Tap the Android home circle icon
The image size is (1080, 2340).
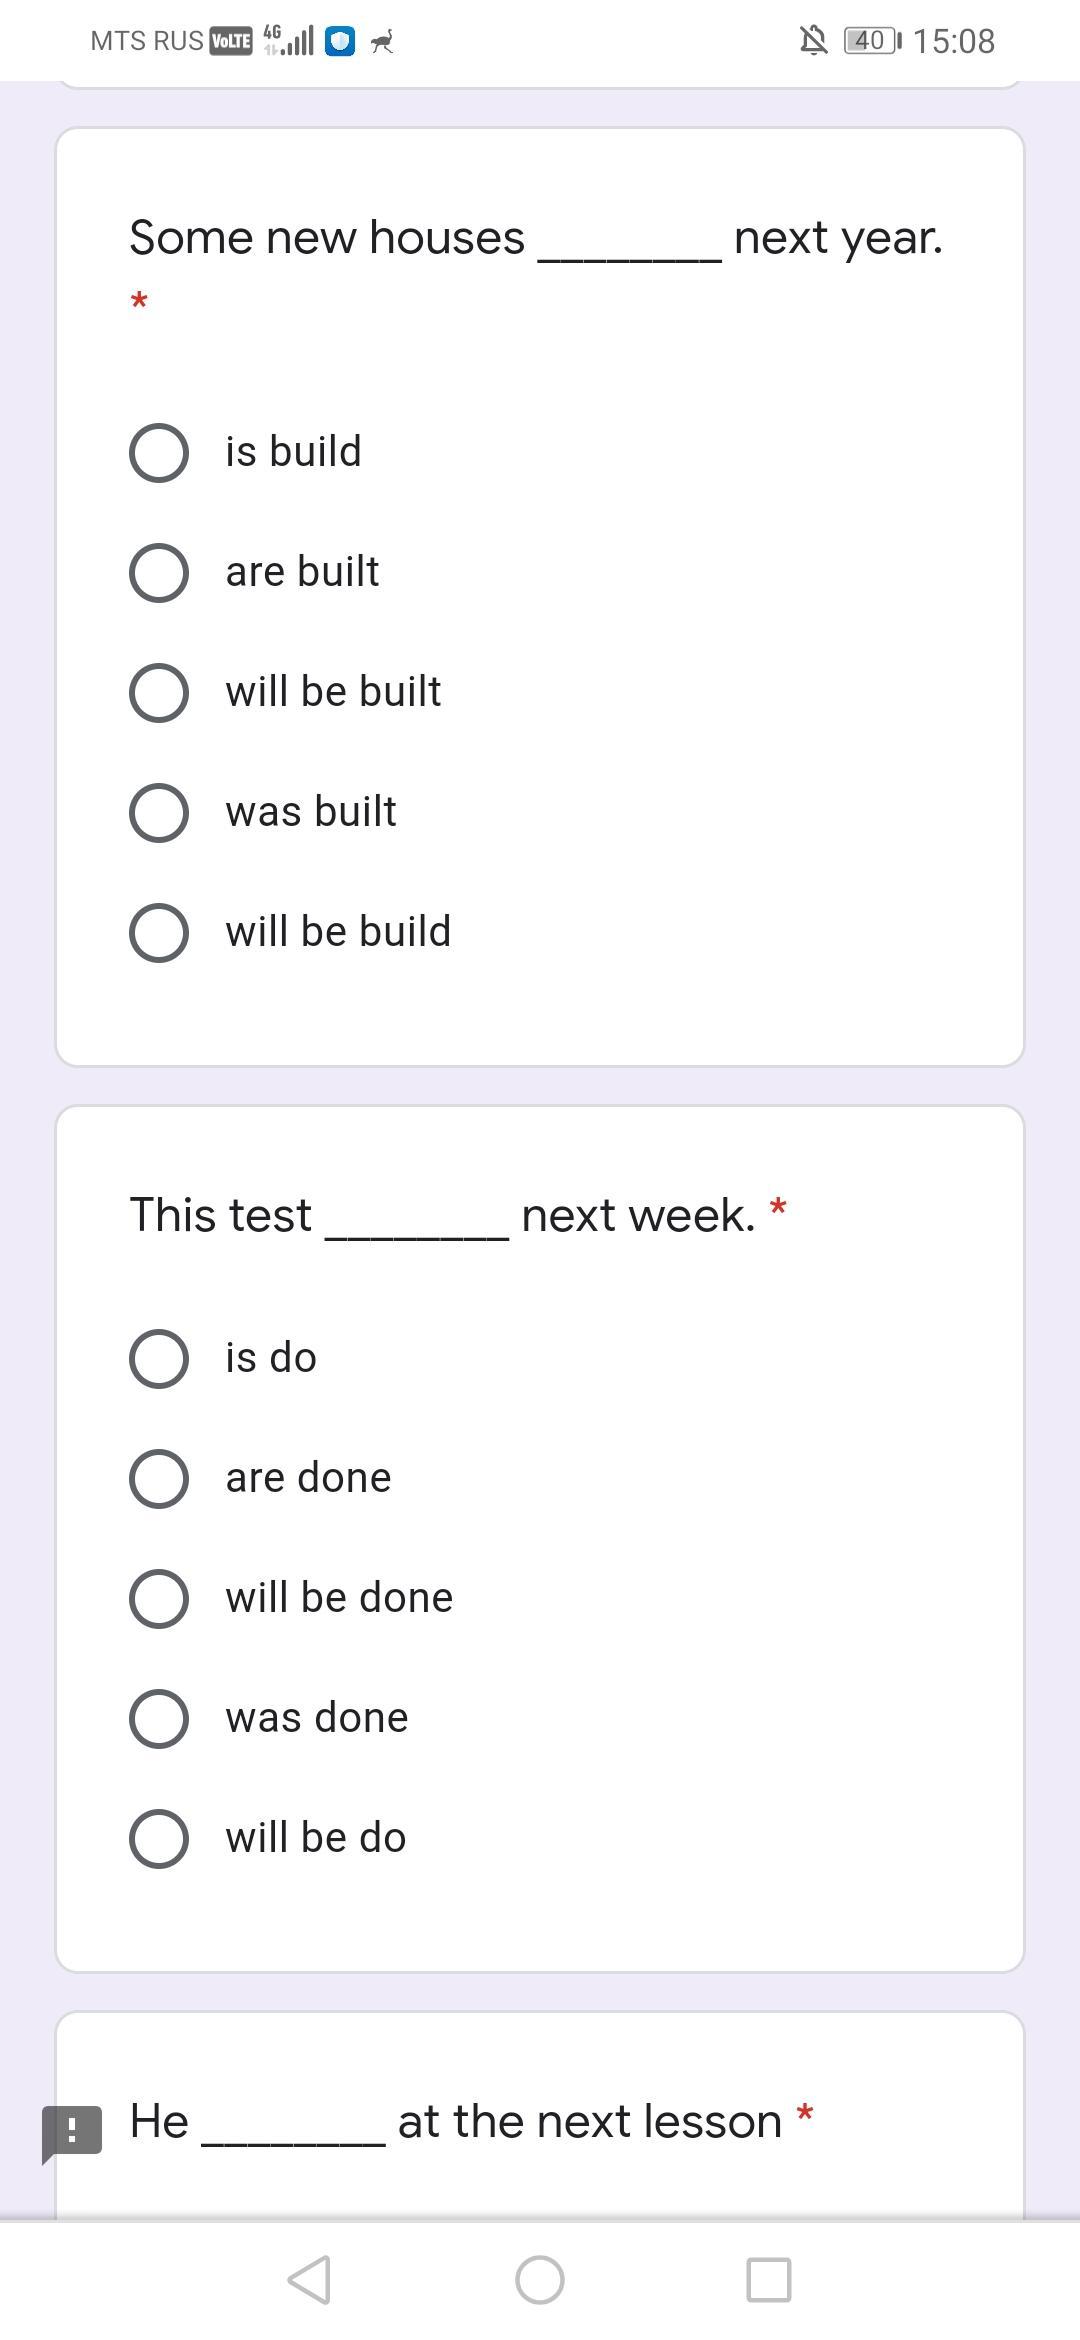(540, 2280)
